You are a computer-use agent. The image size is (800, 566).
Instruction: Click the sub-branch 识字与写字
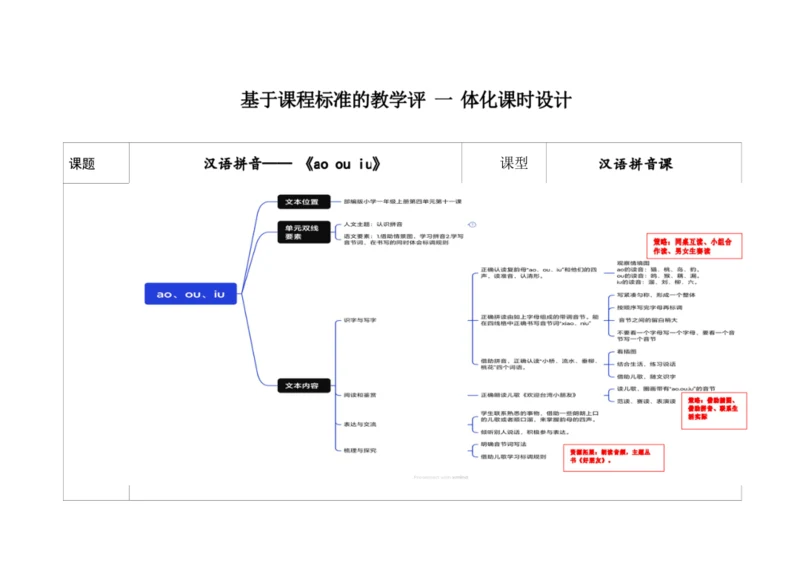tap(360, 321)
